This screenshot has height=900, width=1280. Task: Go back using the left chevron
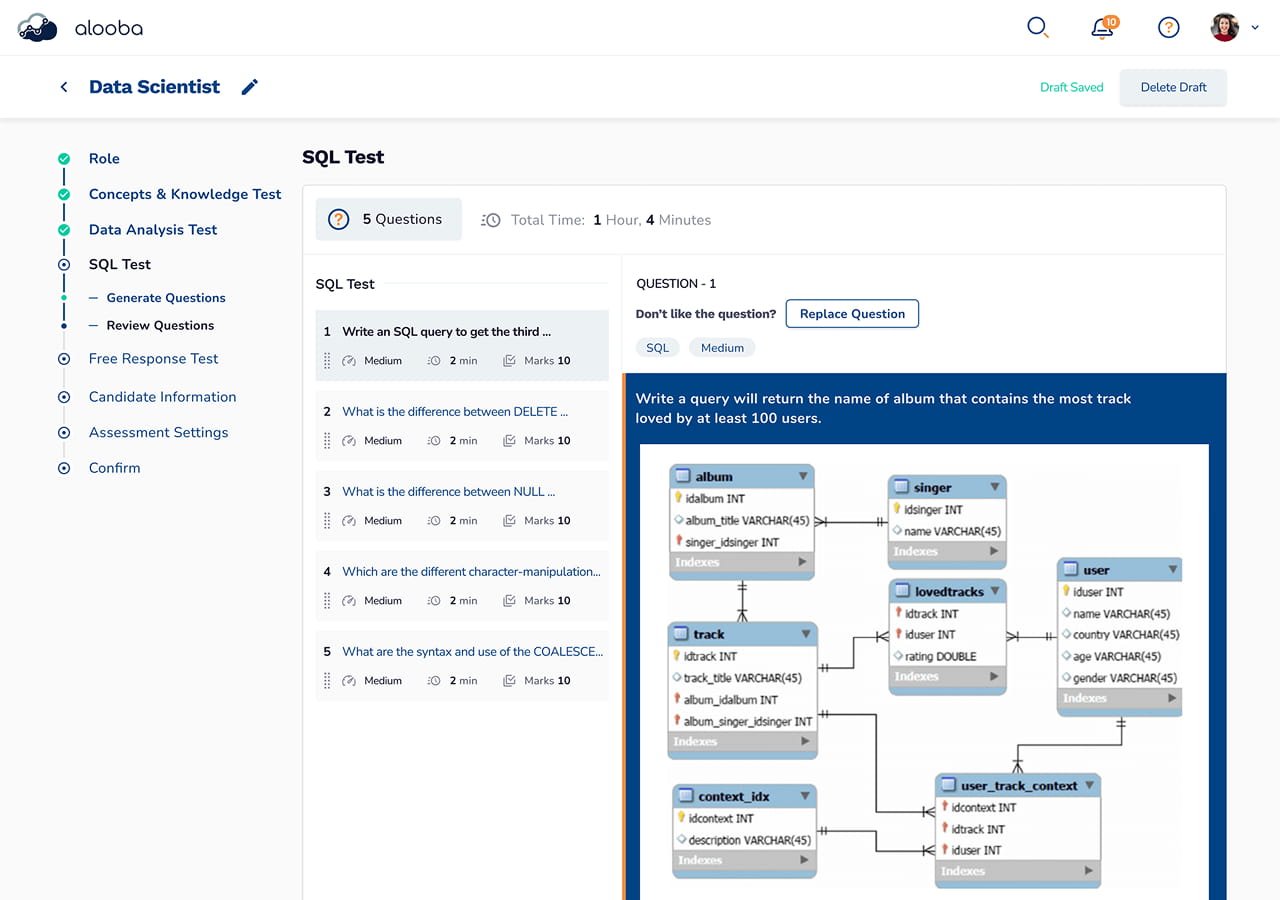tap(64, 87)
